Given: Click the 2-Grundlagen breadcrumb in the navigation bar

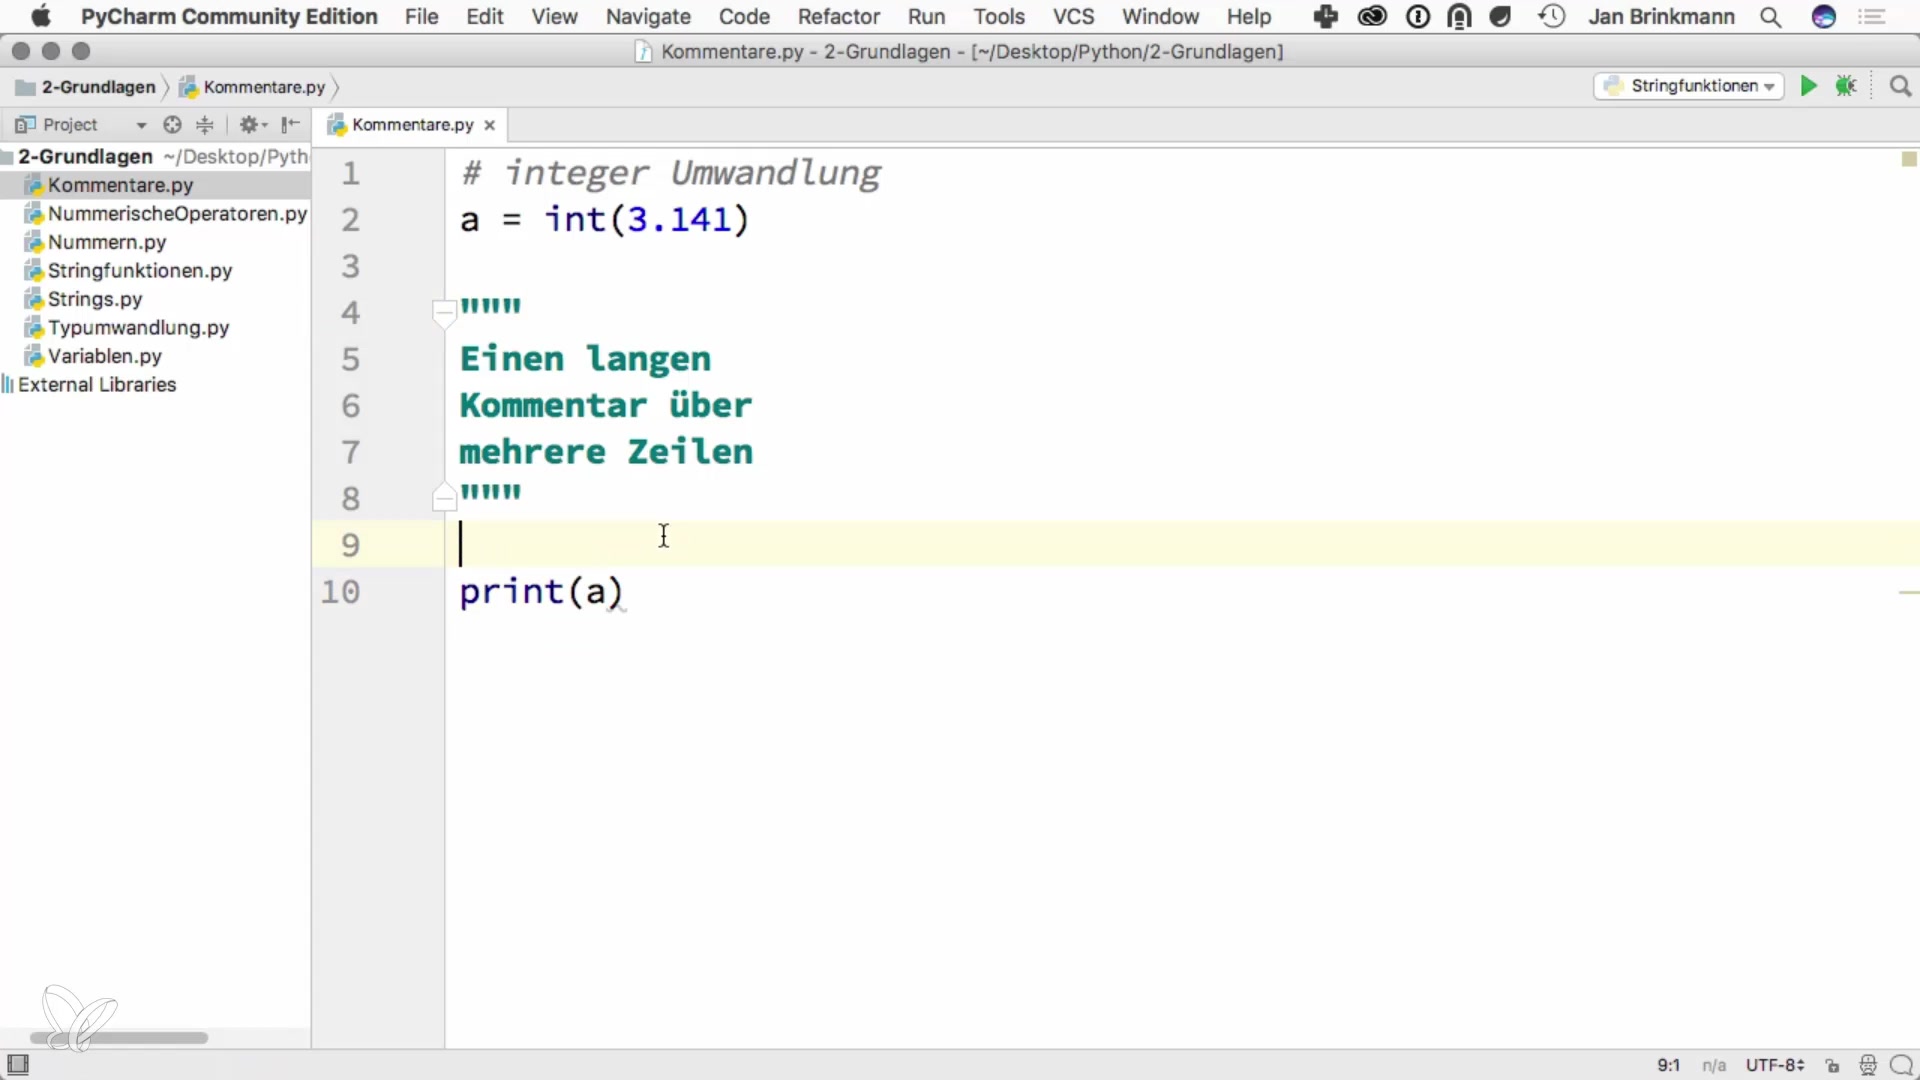Looking at the screenshot, I should (x=97, y=87).
